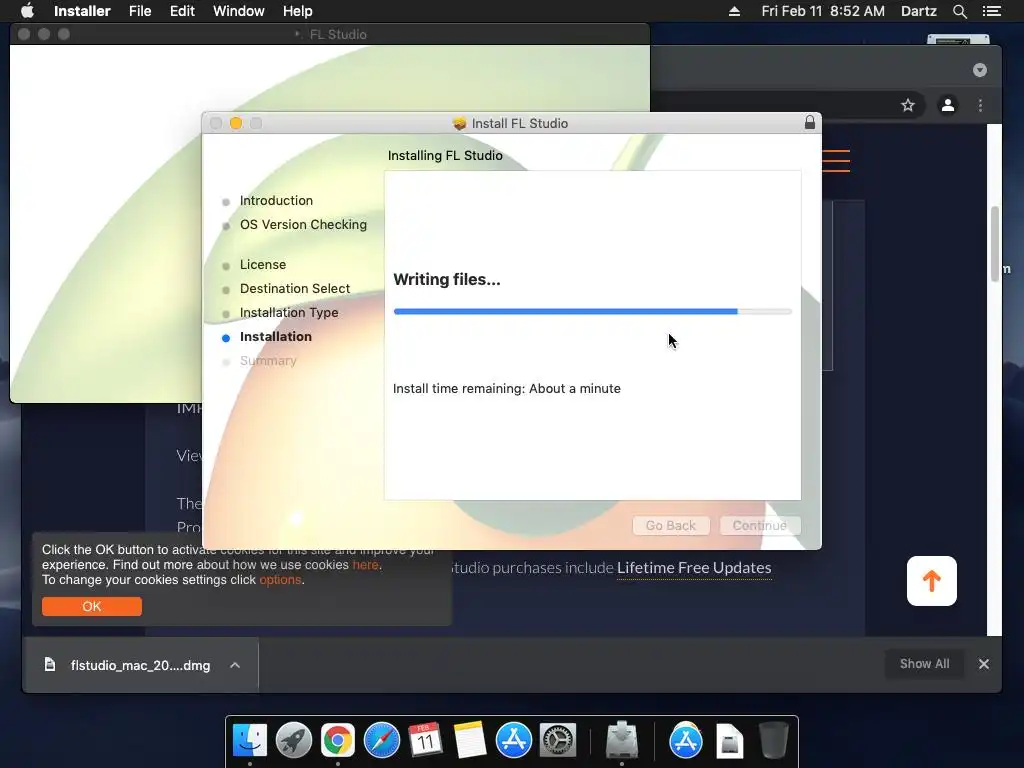The image size is (1024, 768).
Task: Open the Trash in the Dock
Action: 773,741
